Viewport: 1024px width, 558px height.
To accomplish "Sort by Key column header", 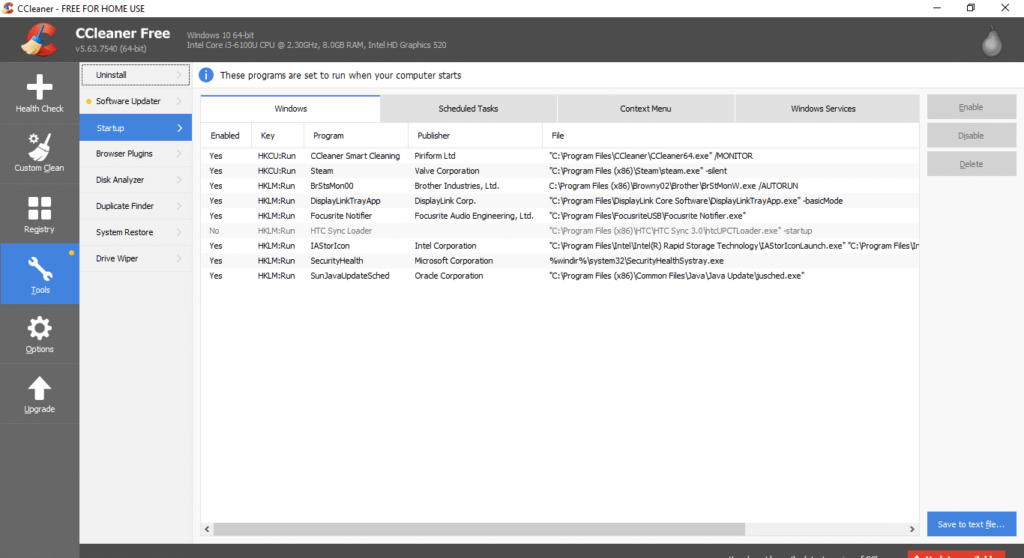I will [277, 135].
